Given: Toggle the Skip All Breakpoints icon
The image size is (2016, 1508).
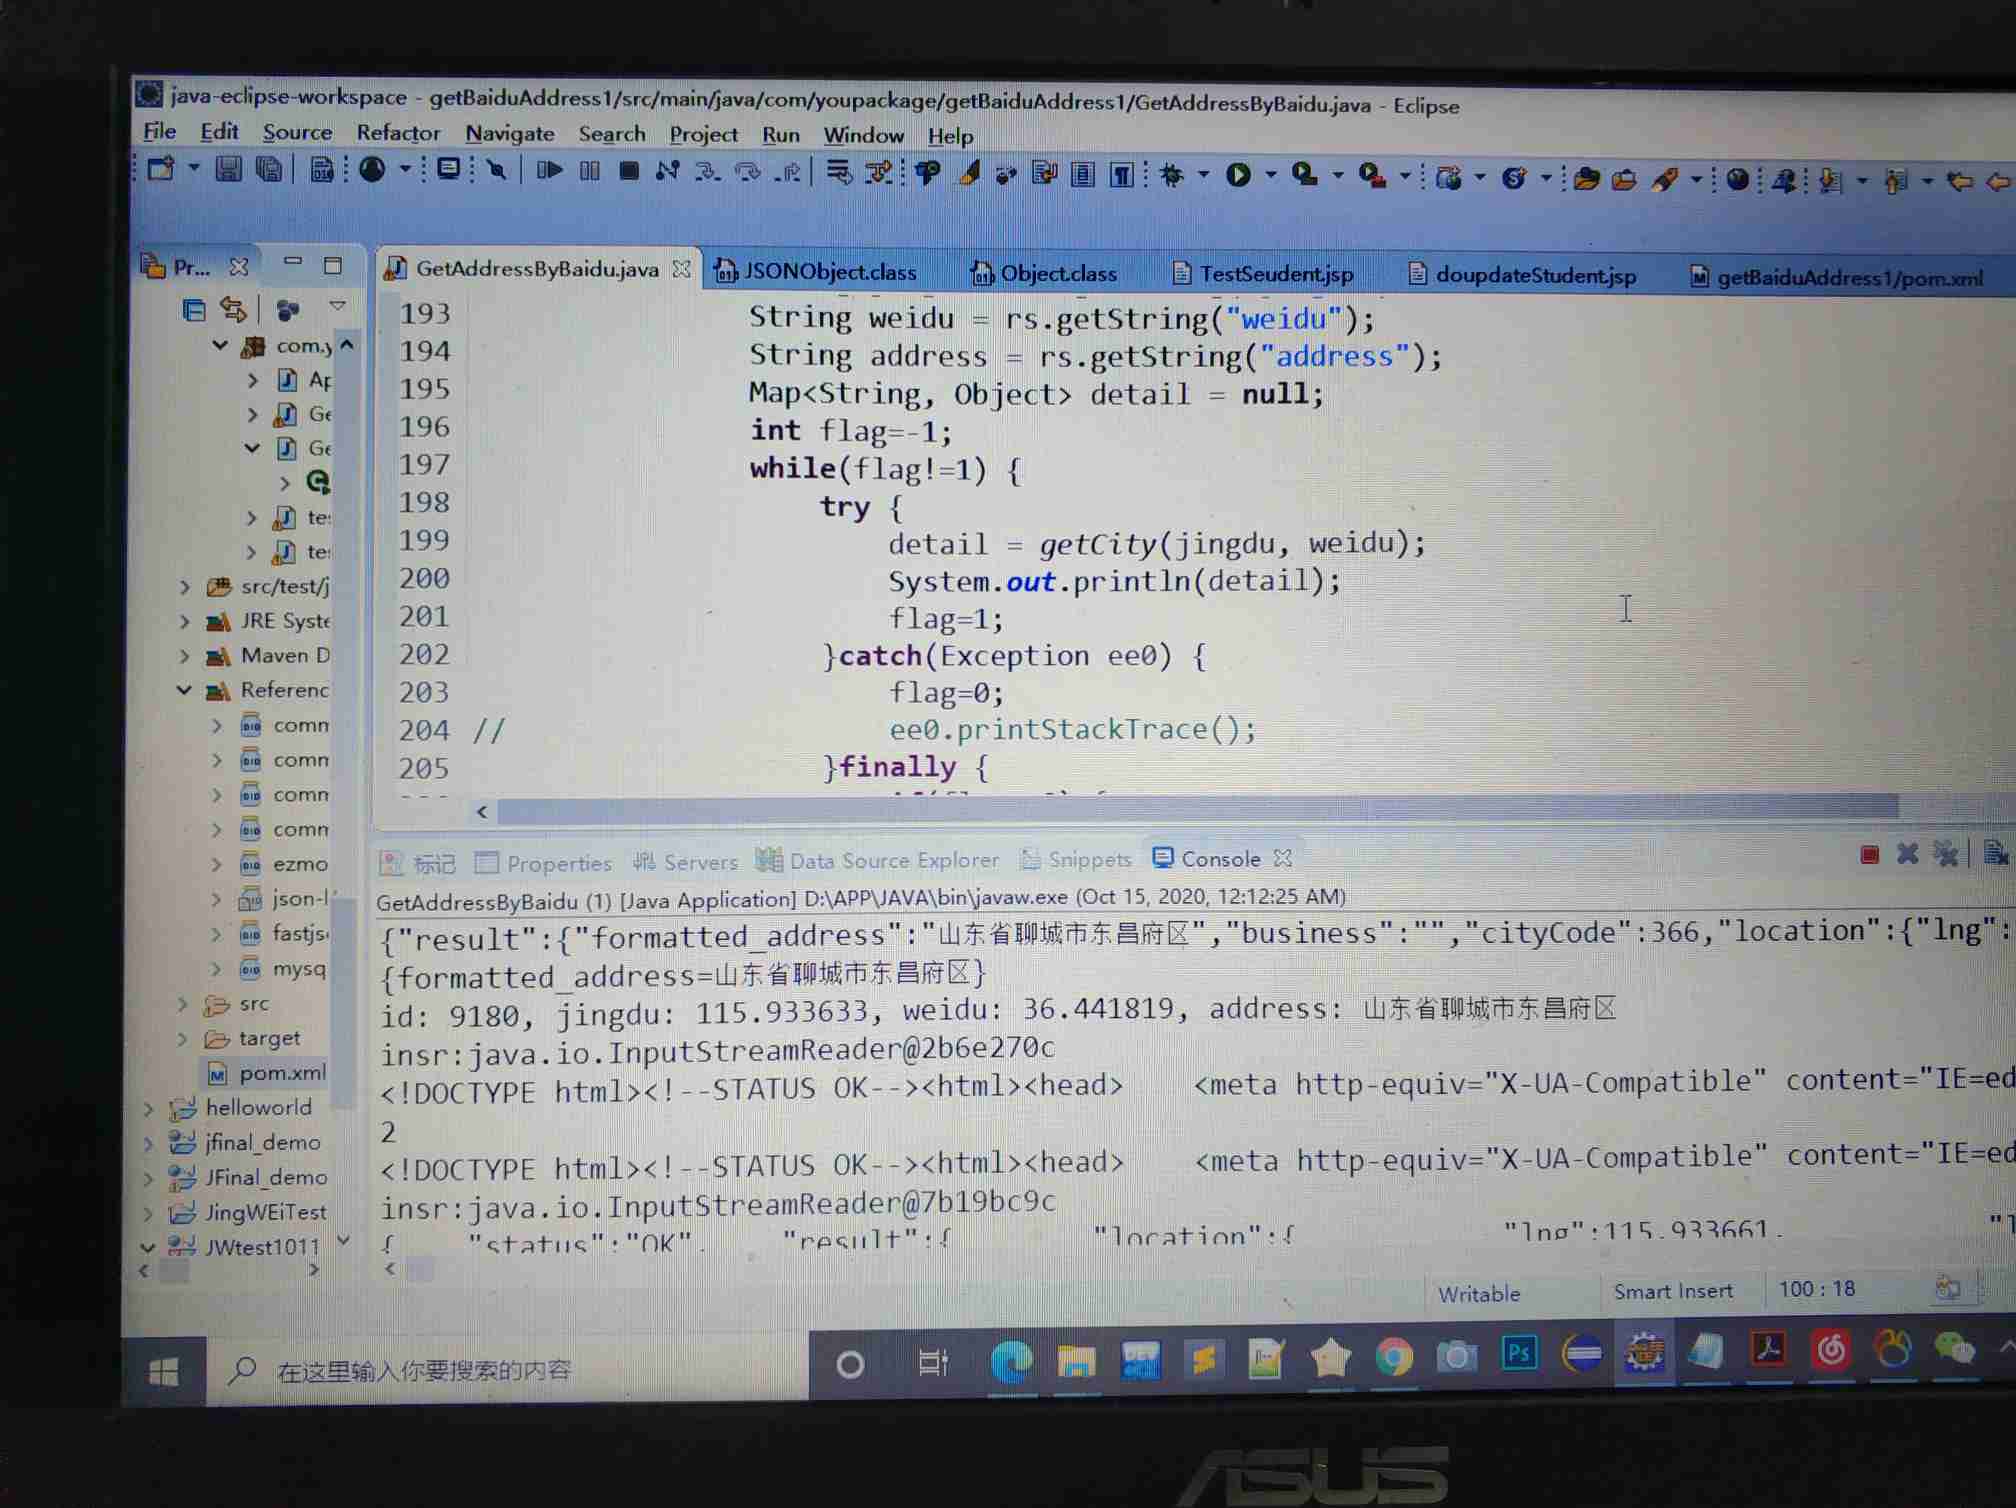Looking at the screenshot, I should point(496,171).
